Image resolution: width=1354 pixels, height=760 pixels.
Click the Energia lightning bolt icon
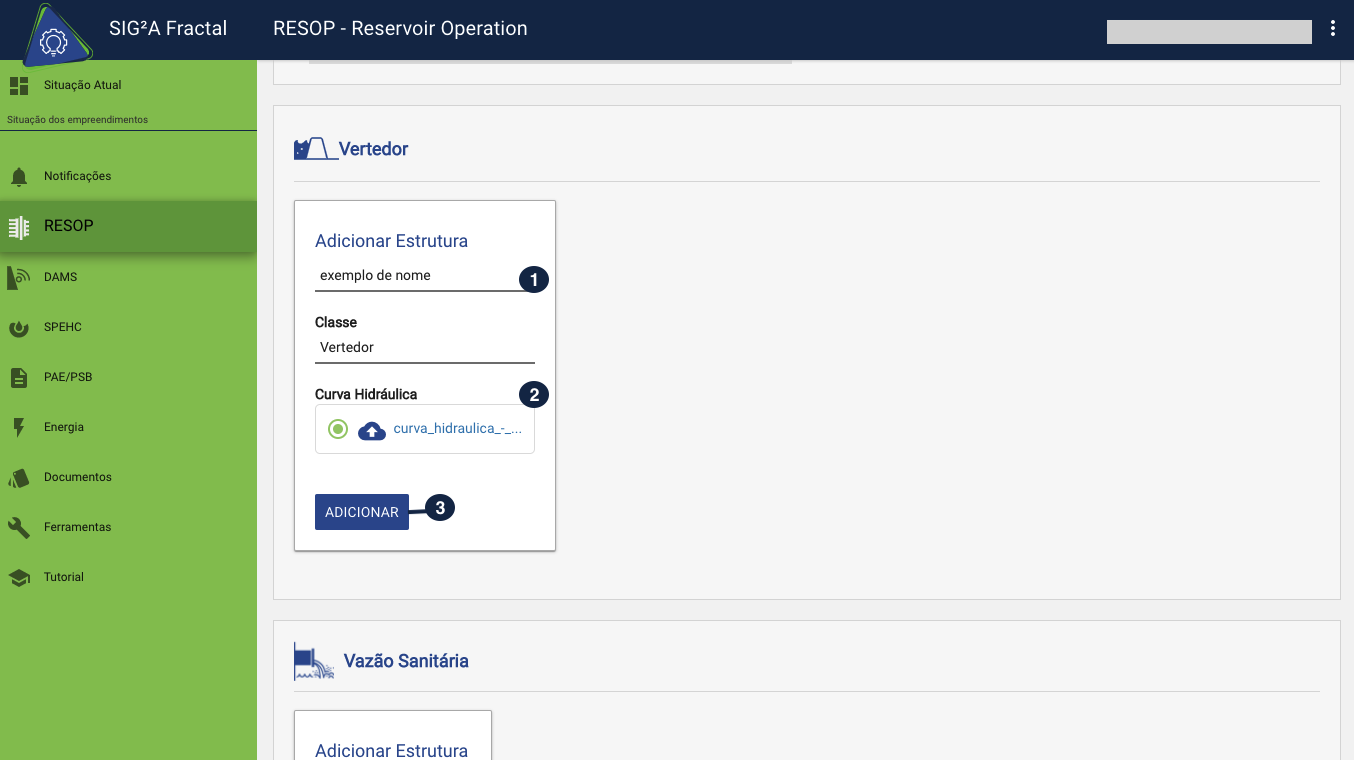click(19, 427)
